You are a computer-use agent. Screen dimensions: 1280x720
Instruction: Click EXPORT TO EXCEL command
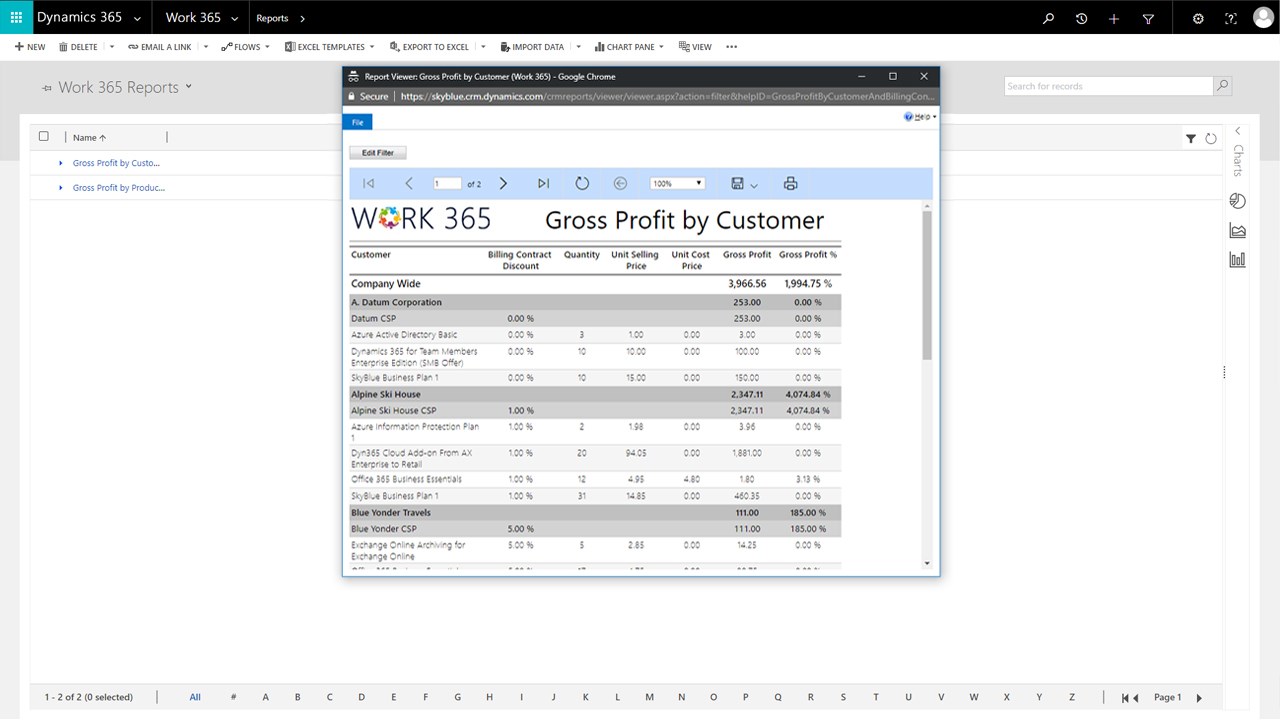tap(429, 47)
